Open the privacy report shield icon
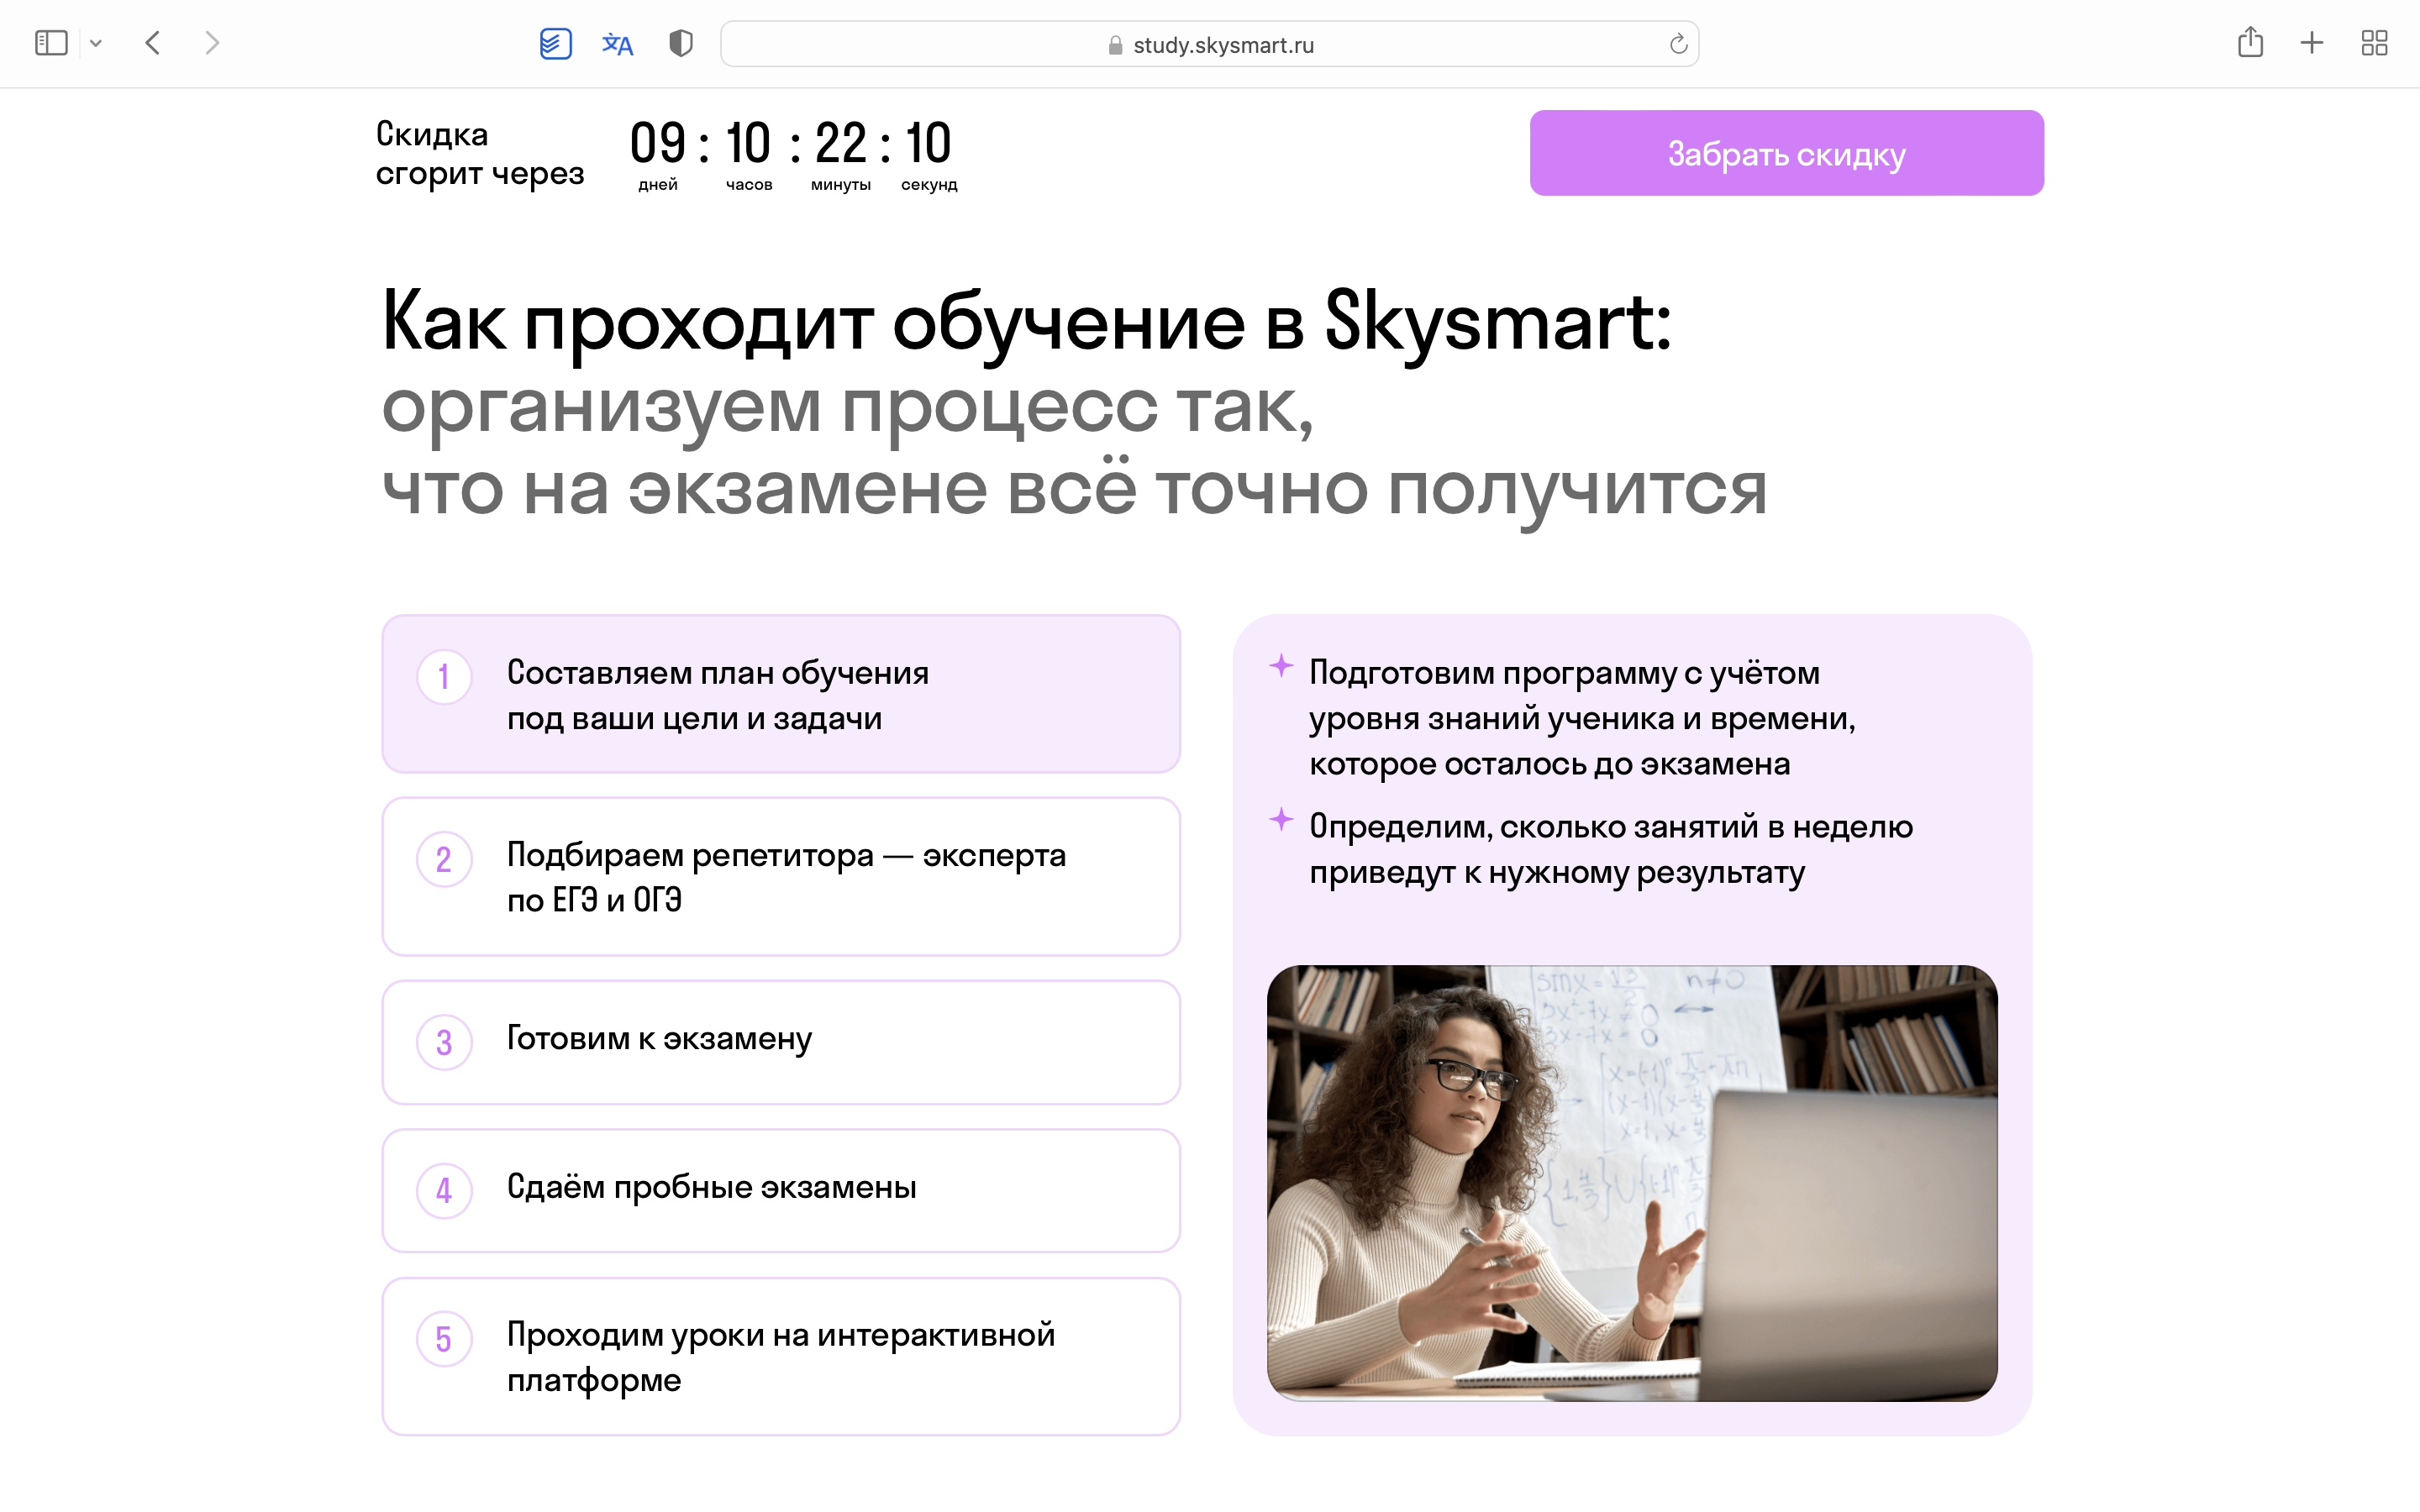The image size is (2420, 1512). (x=680, y=44)
